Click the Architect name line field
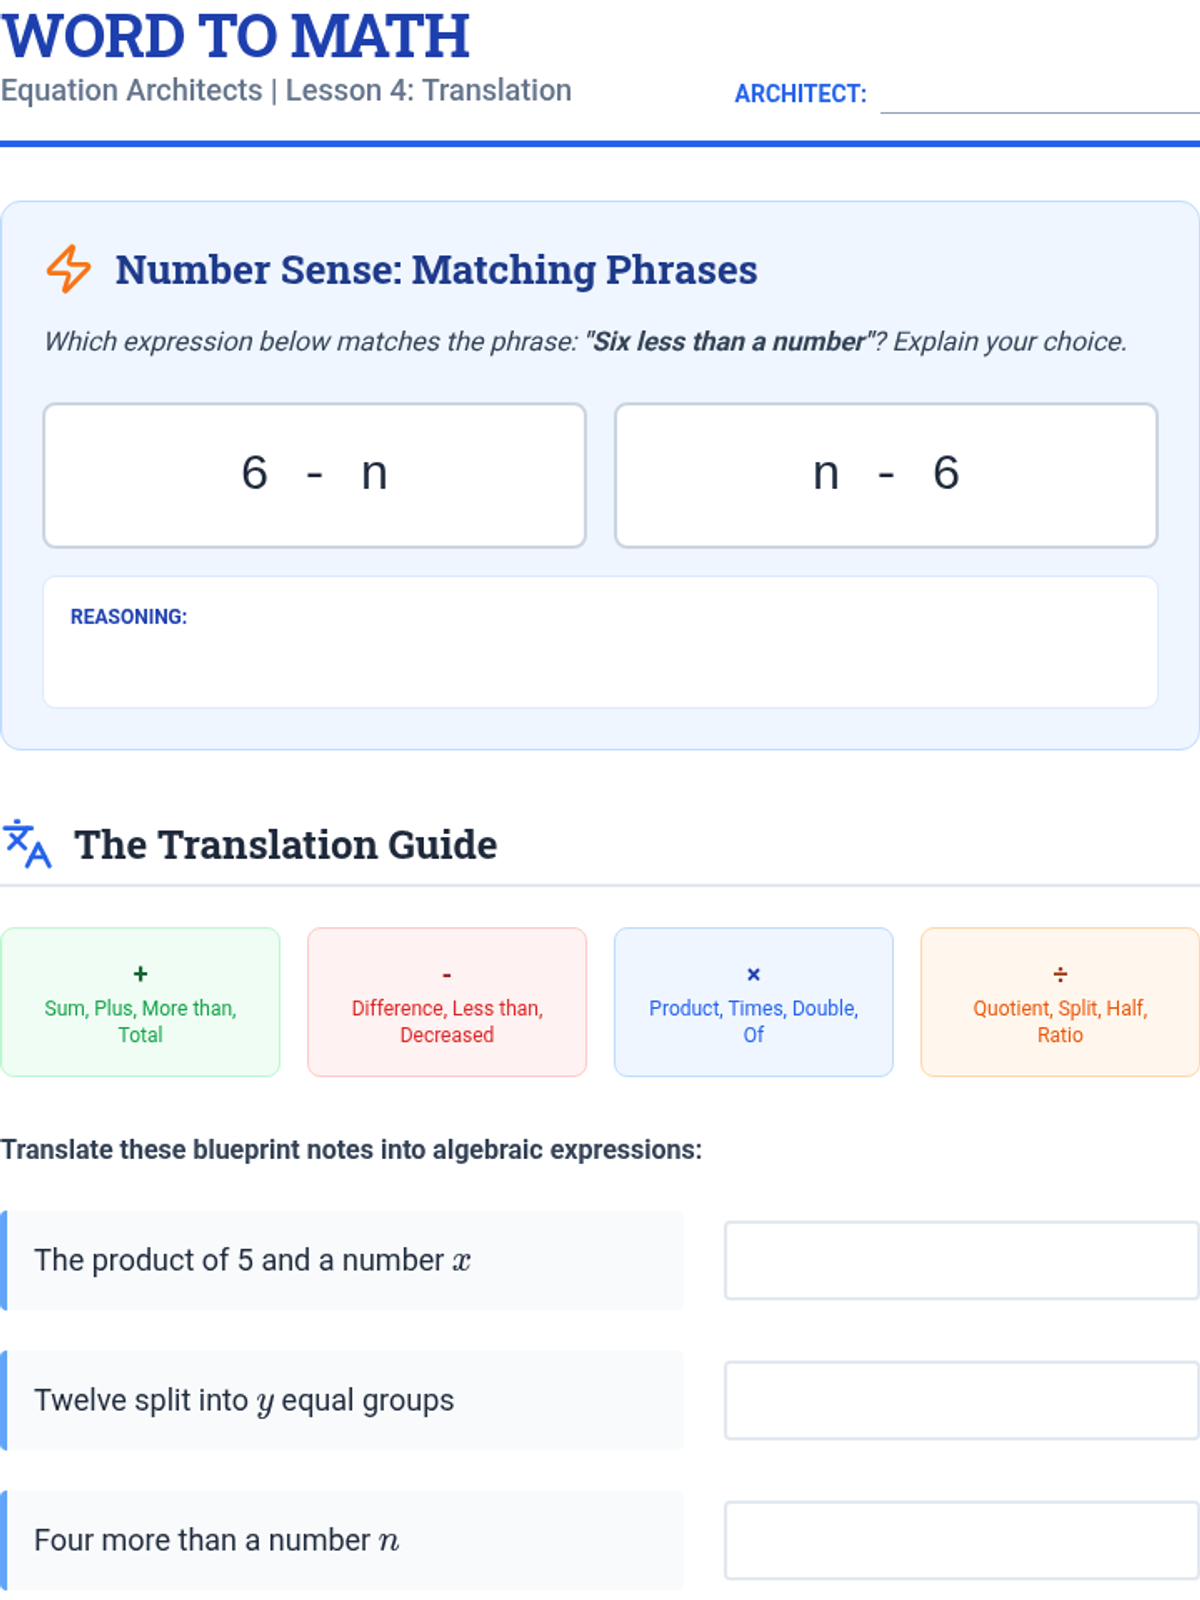Image resolution: width=1200 pixels, height=1600 pixels. tap(1038, 96)
